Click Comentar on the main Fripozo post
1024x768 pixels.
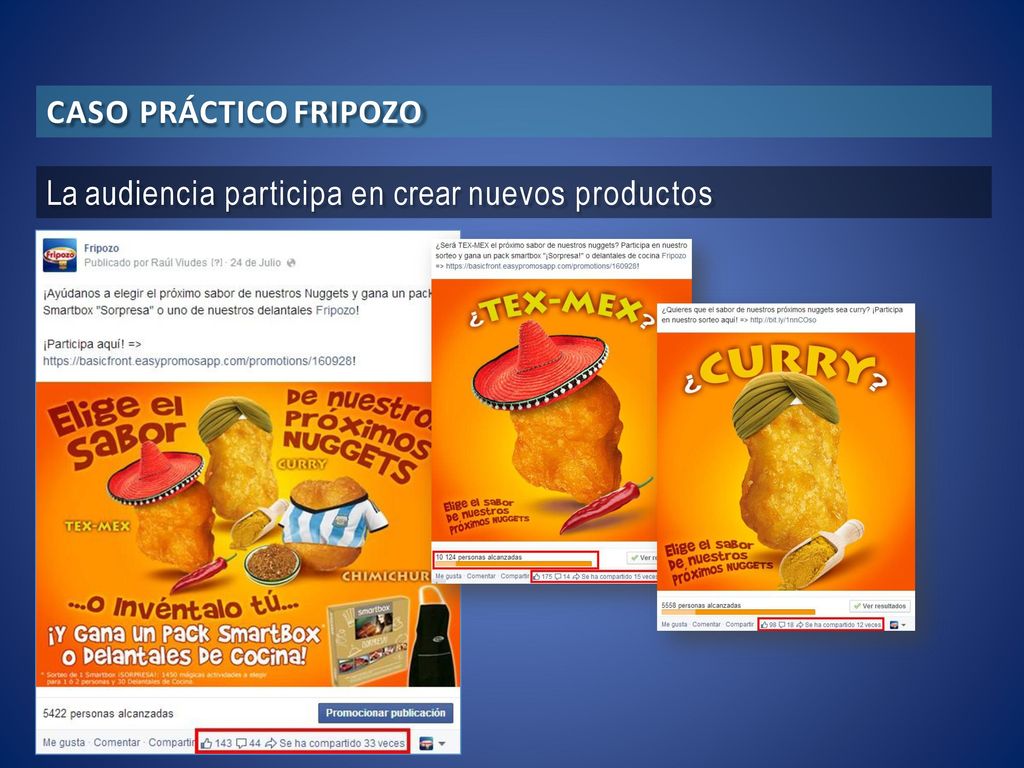(x=116, y=743)
